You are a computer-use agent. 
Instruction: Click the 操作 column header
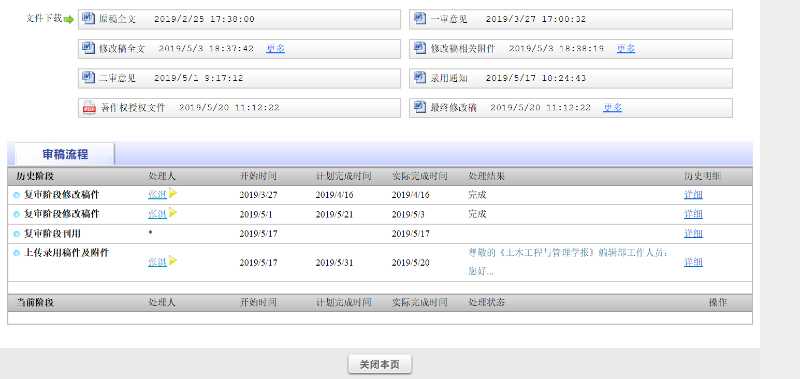[717, 302]
